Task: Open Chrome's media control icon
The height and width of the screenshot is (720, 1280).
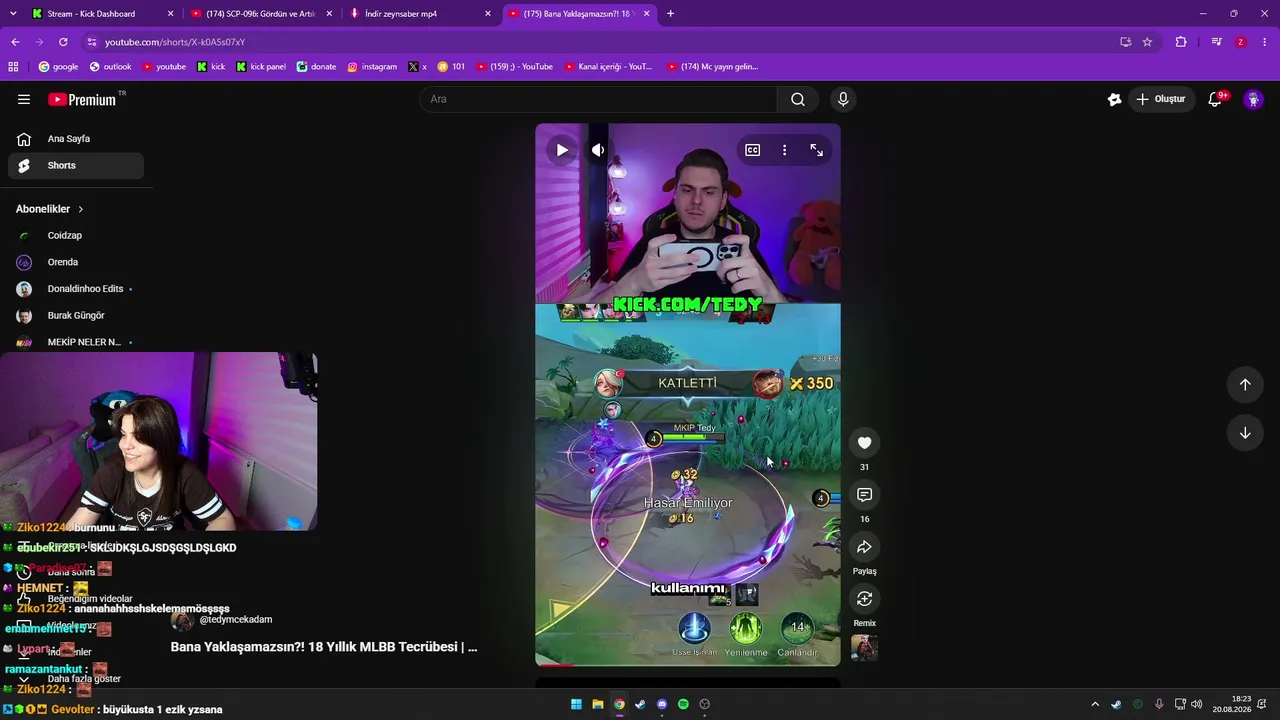Action: [x=1216, y=42]
